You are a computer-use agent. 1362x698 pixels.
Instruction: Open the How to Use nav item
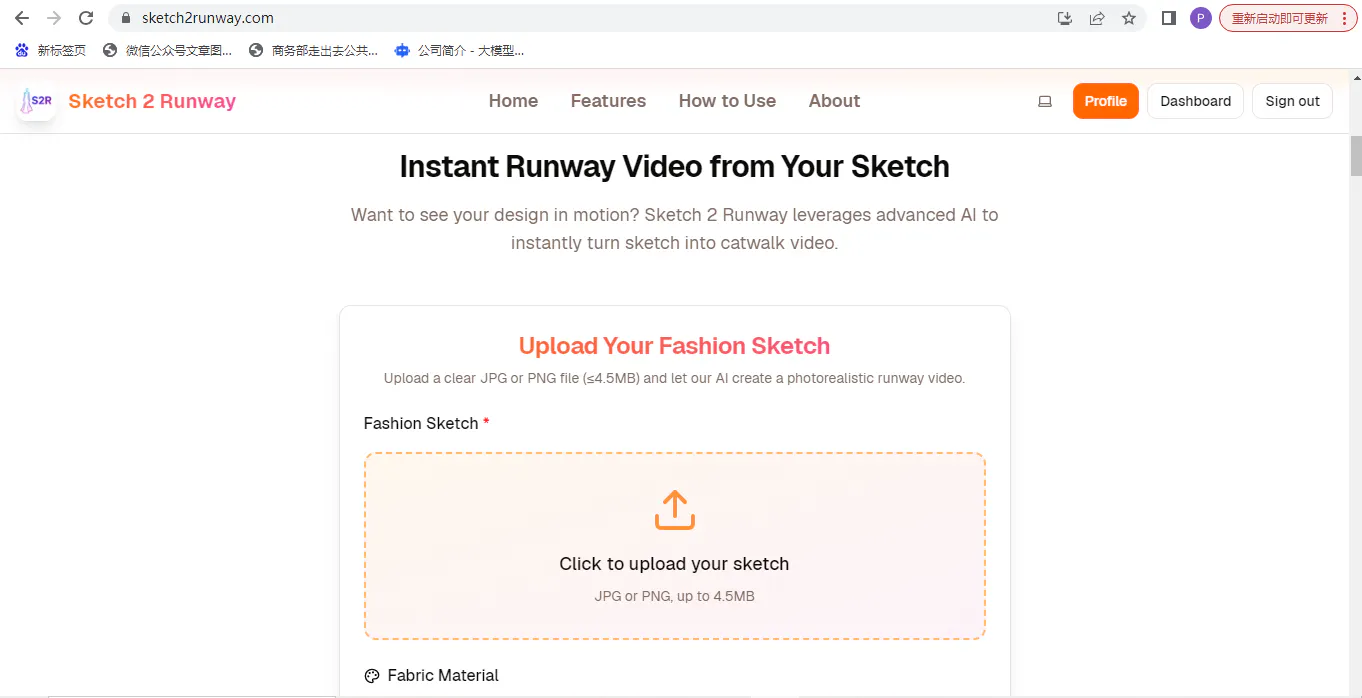click(727, 101)
